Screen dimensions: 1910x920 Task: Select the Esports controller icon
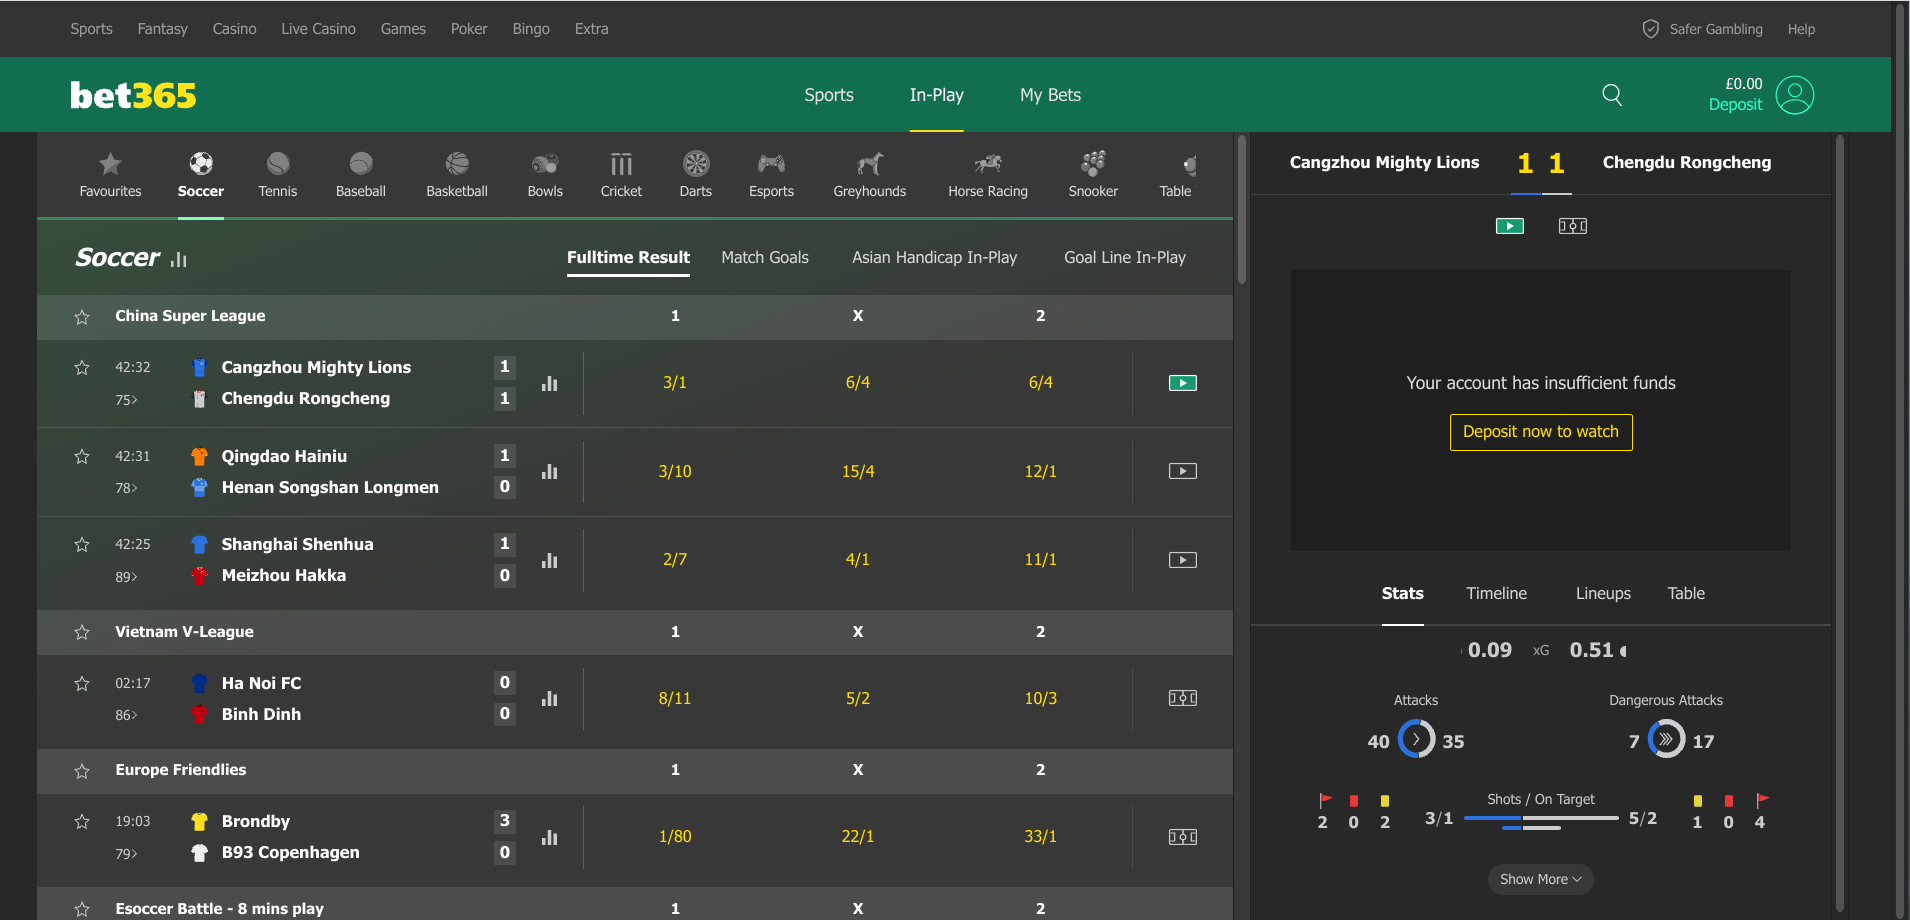click(771, 163)
